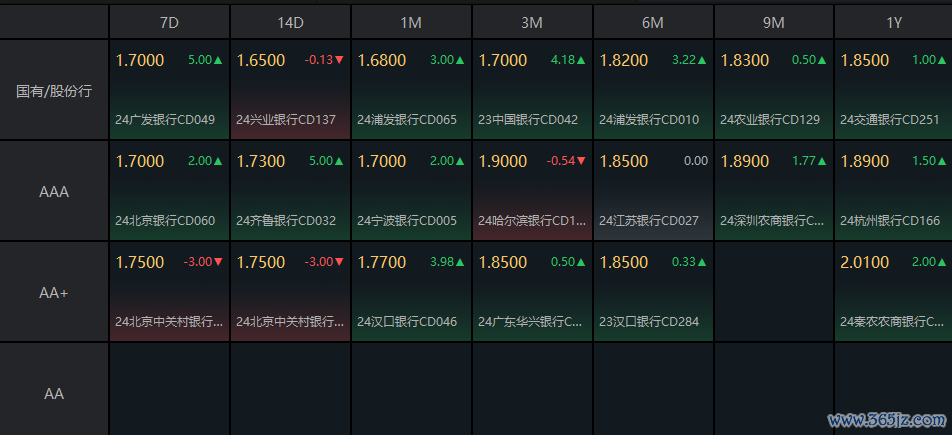Click the 1.8200 yield value

coord(624,60)
